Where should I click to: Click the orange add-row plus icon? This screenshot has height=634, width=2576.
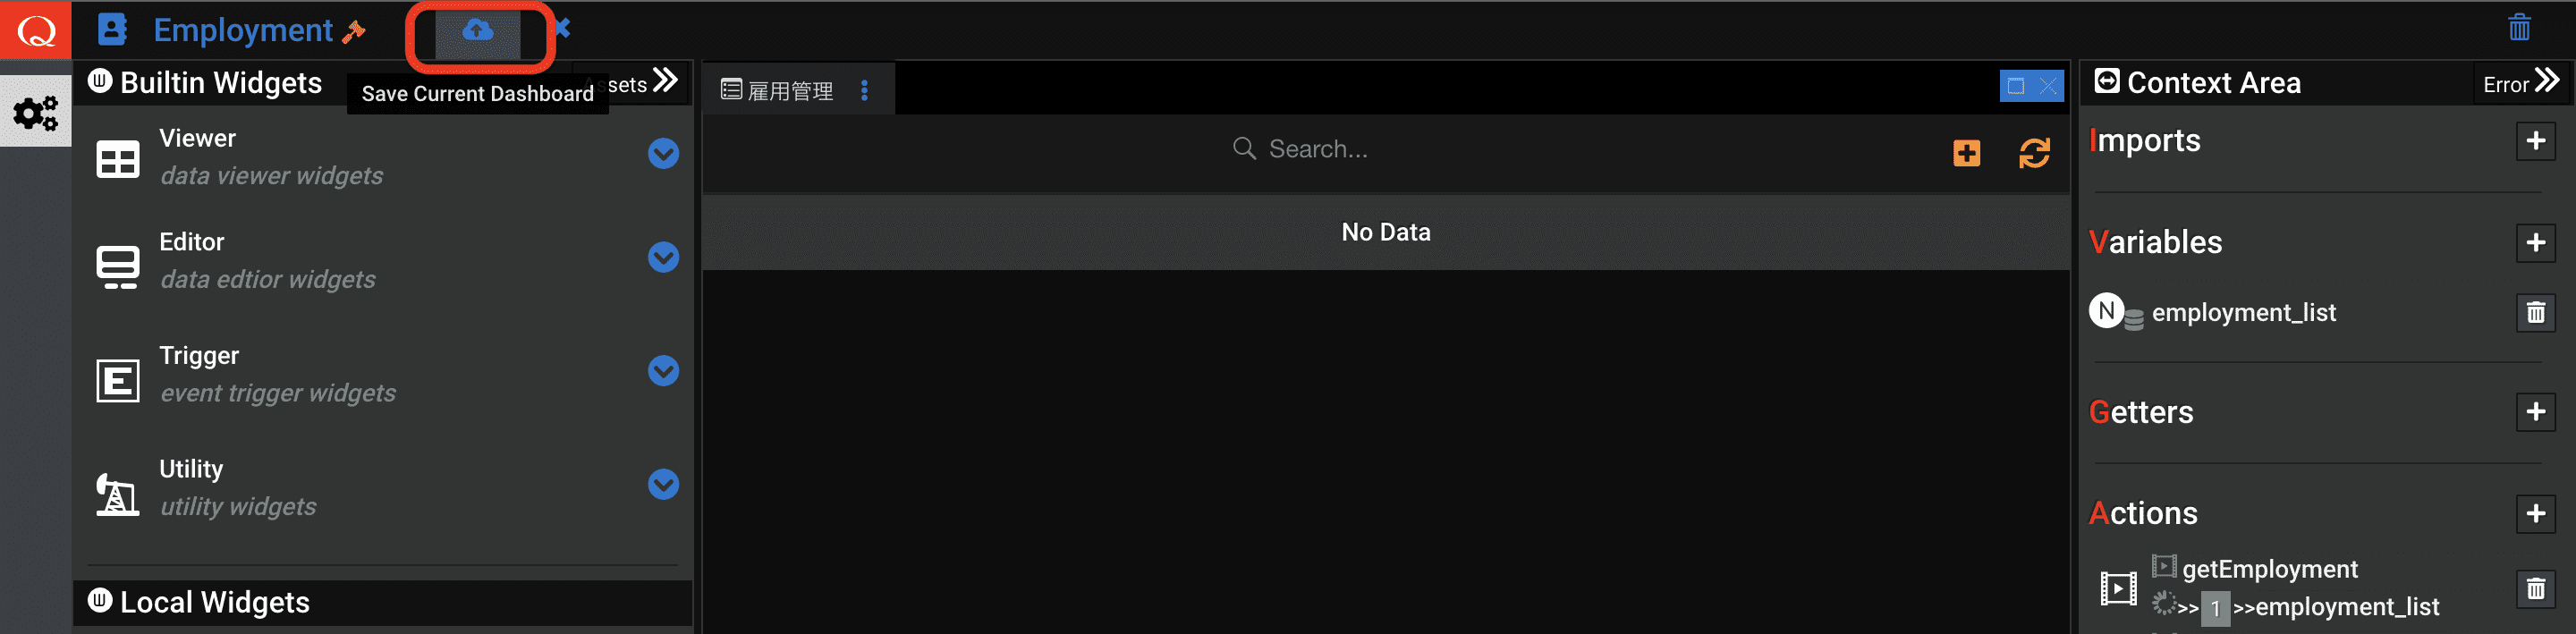tap(1966, 153)
